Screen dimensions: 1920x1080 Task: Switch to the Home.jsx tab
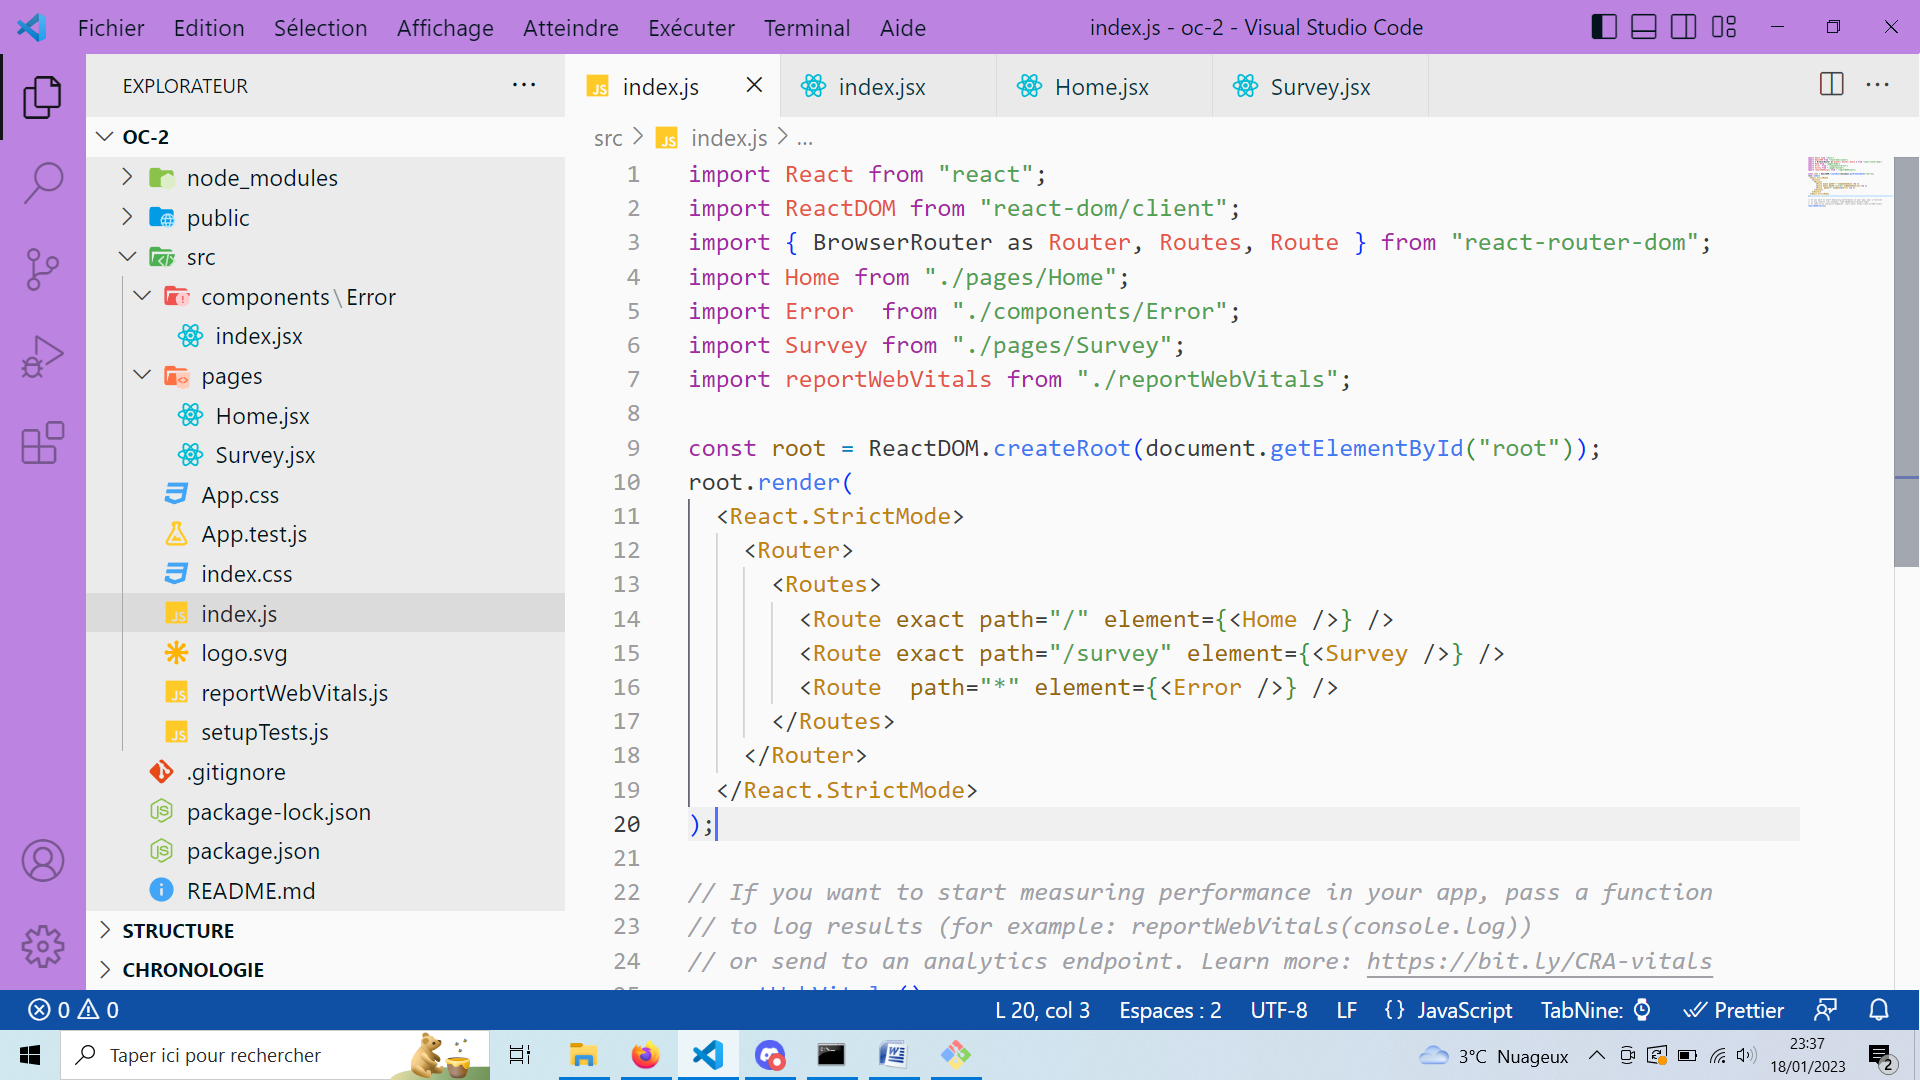coord(1100,87)
